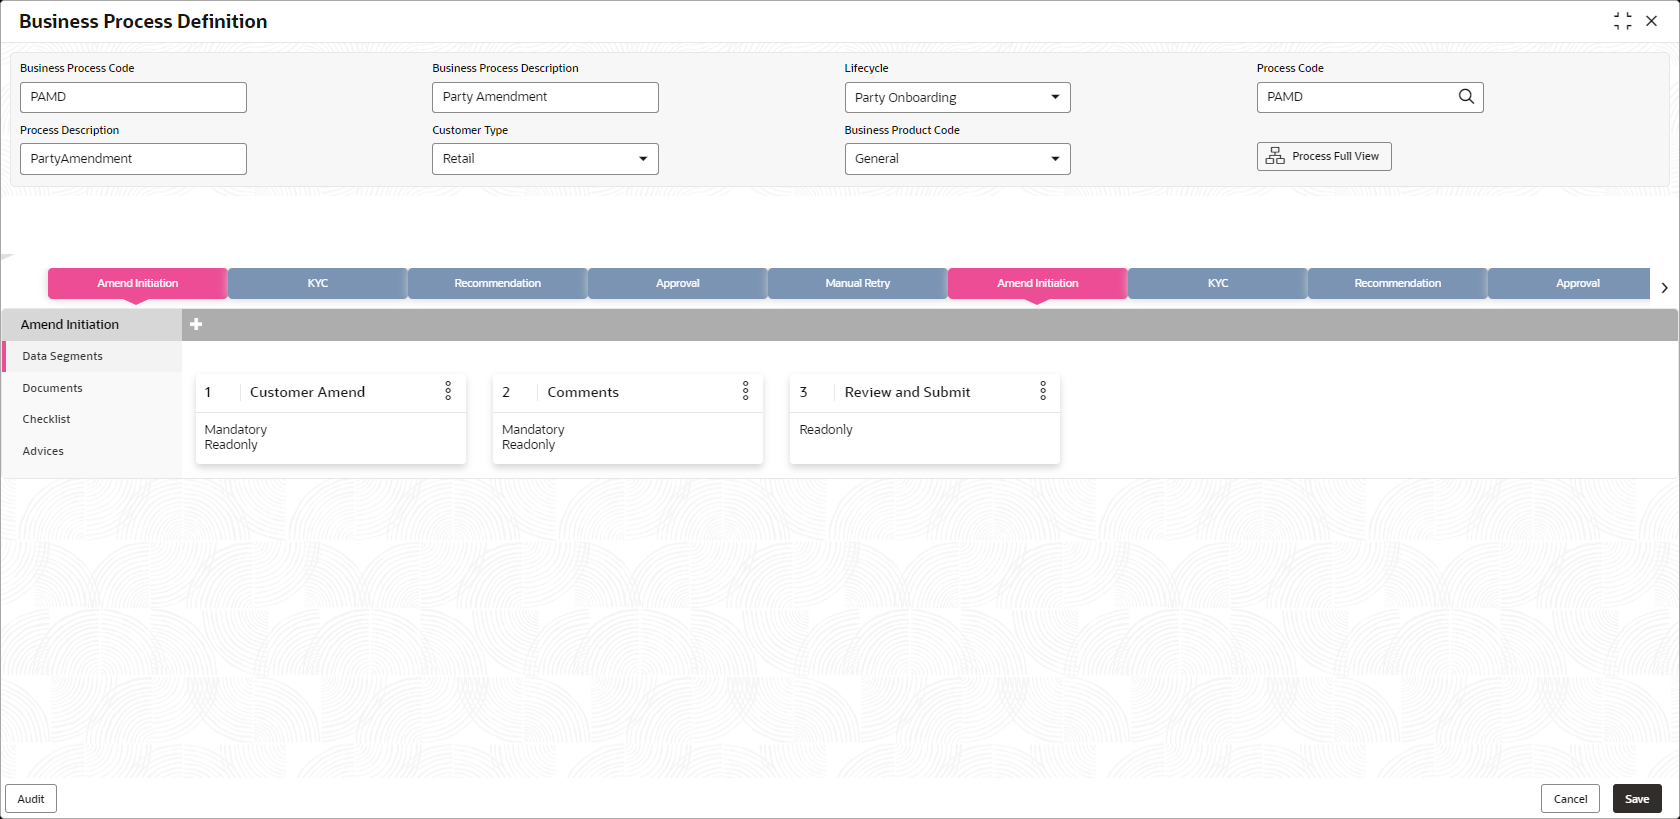Select the first Recommendation stage tab
Screen dimensions: 1680x819
pos(498,283)
